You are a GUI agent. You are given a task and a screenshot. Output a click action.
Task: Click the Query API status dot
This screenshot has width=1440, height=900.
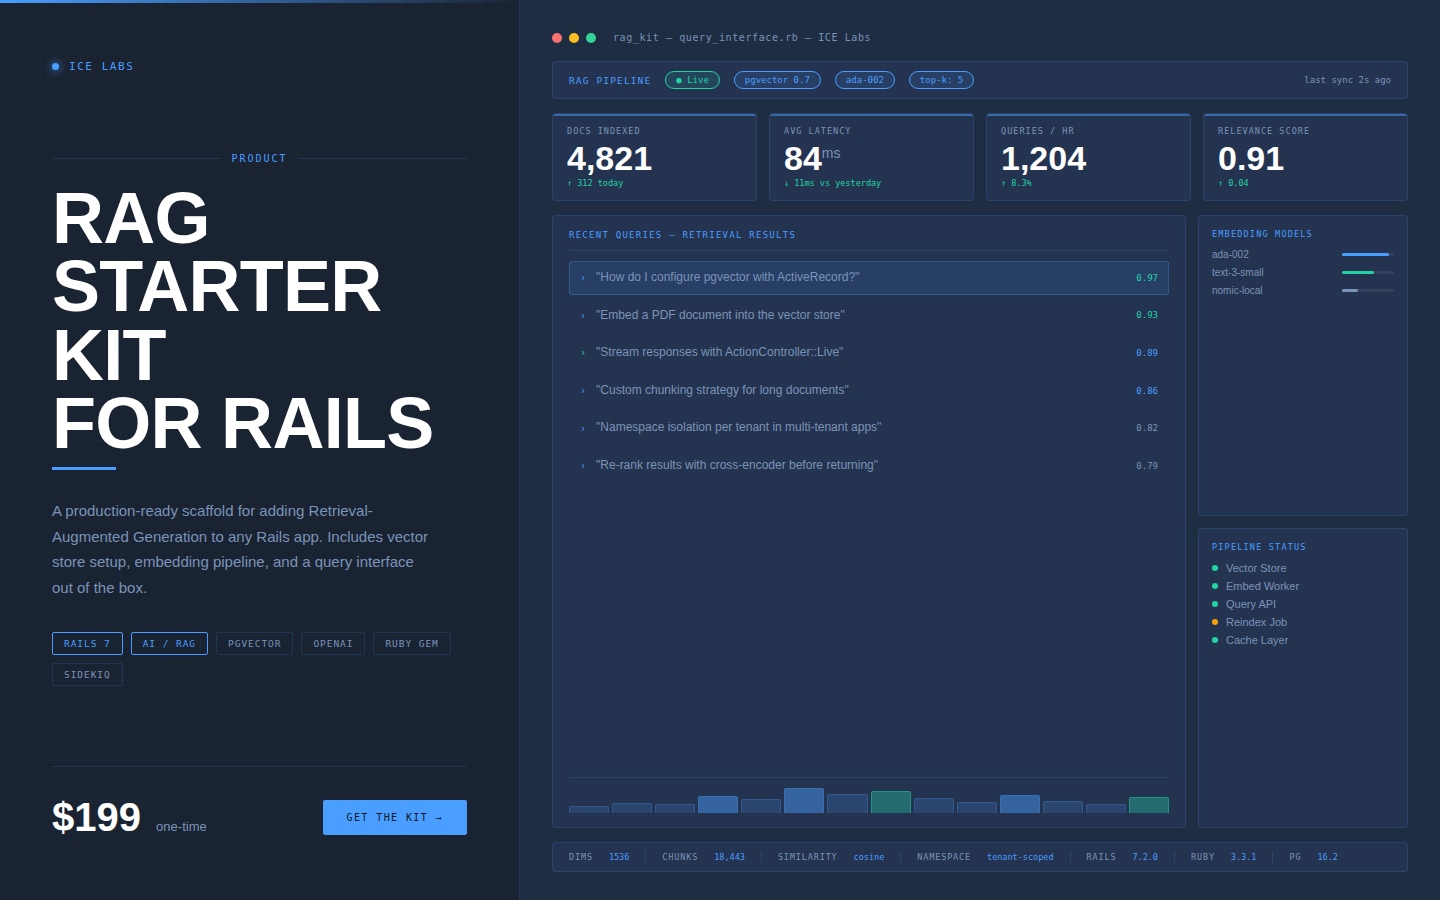point(1215,604)
